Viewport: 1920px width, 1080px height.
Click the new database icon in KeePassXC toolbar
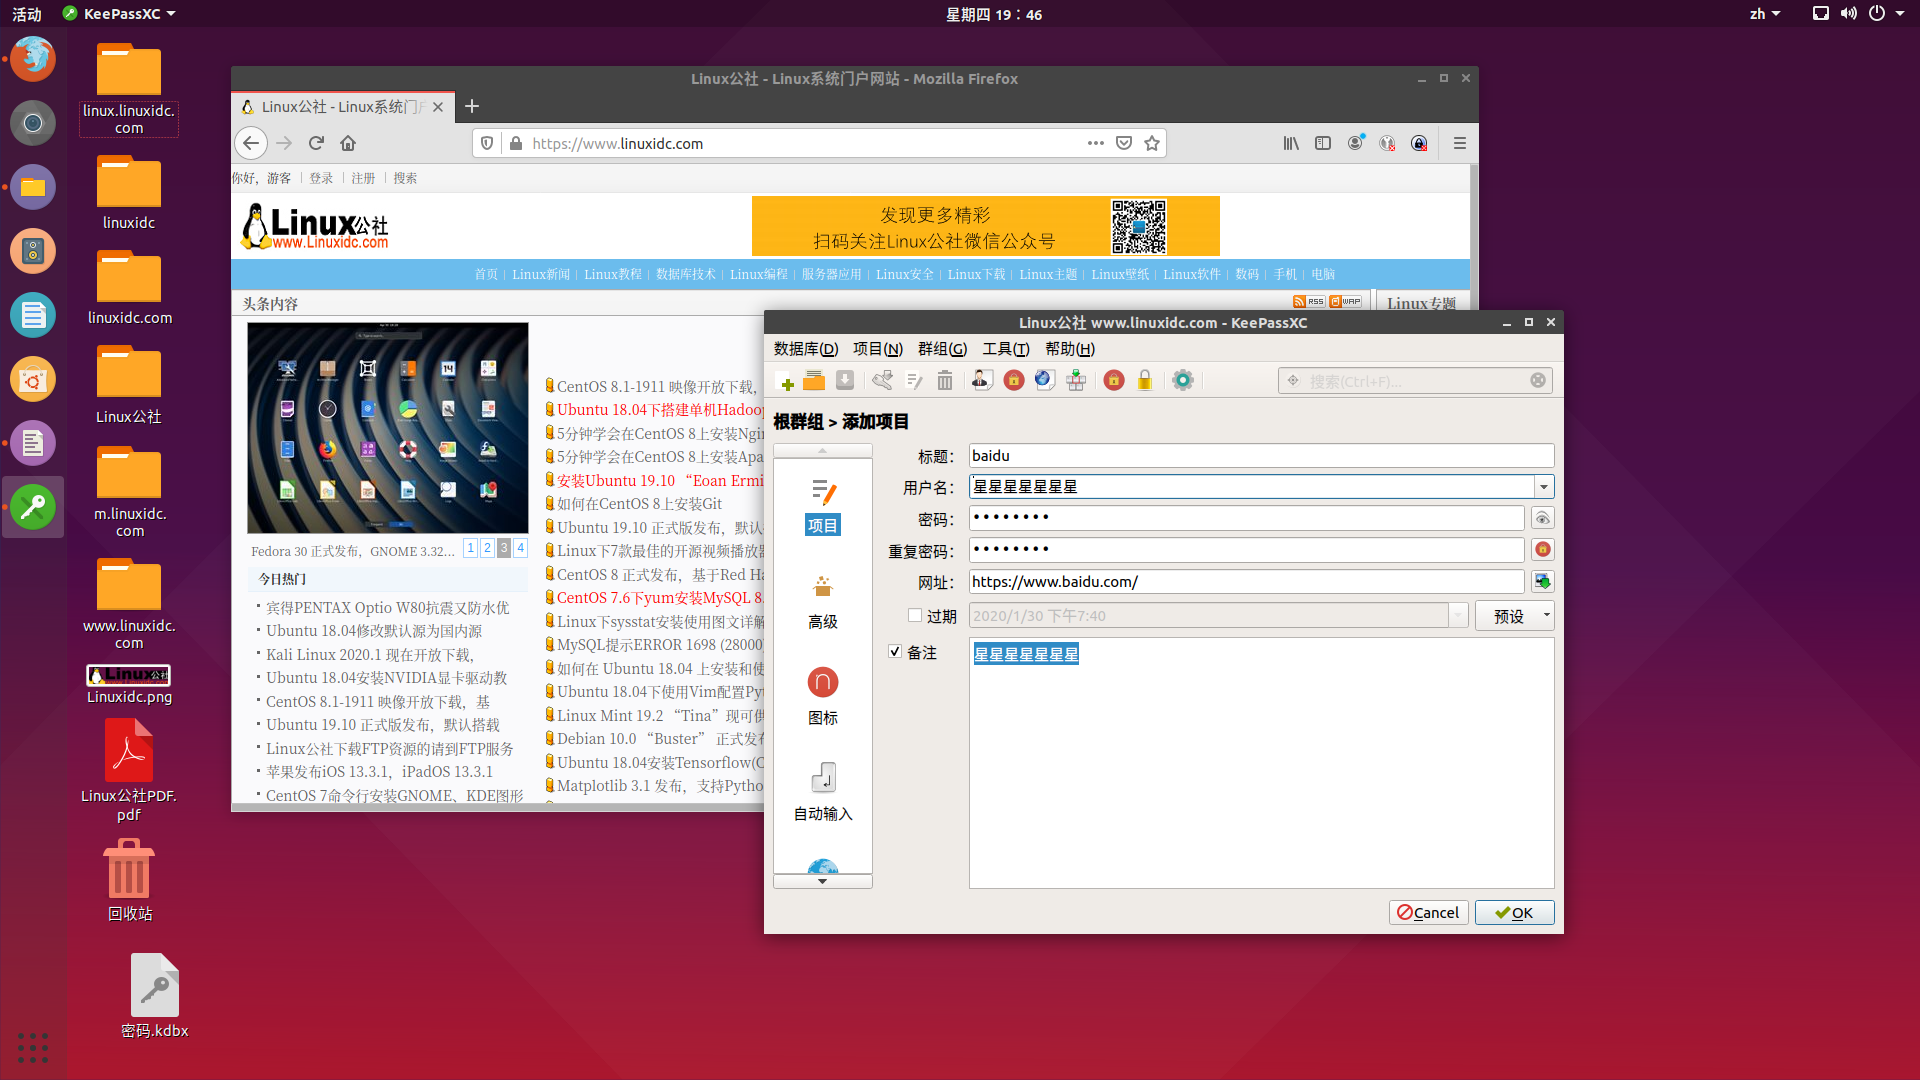pyautogui.click(x=786, y=381)
